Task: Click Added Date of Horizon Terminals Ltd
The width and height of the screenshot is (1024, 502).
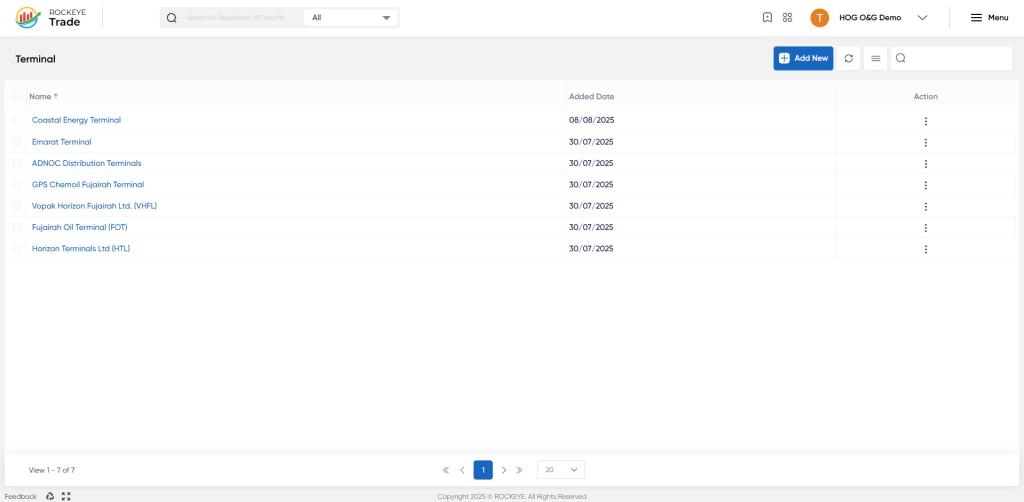Action: pos(592,249)
